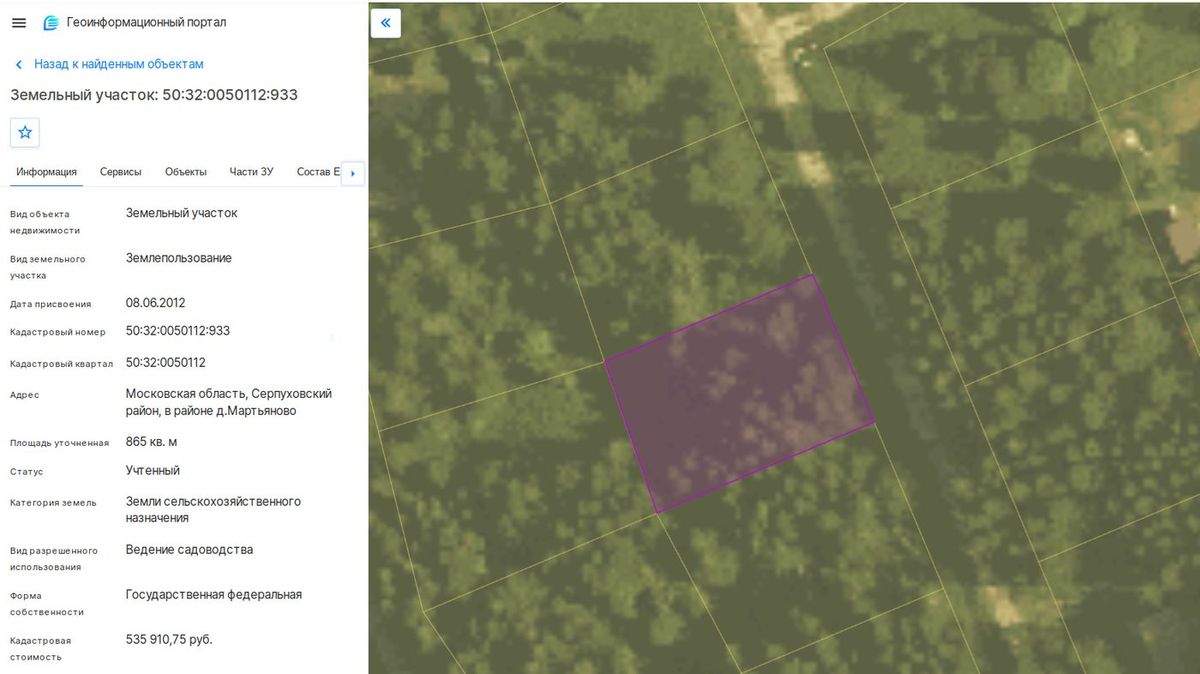Click the value Ведение садоводства
1200x674 pixels.
coord(190,550)
